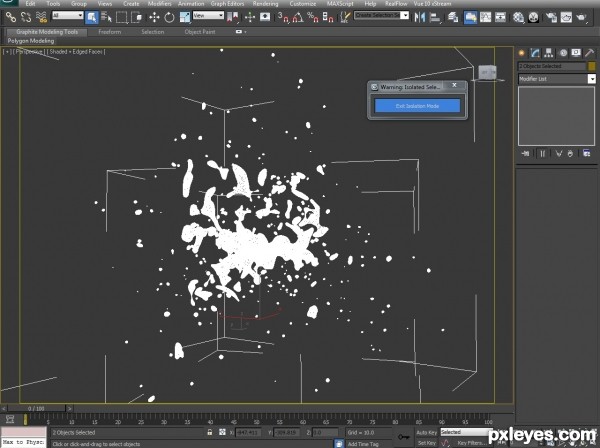The image size is (600, 448).
Task: Open the Manage Layers dialog
Action: 453,17
